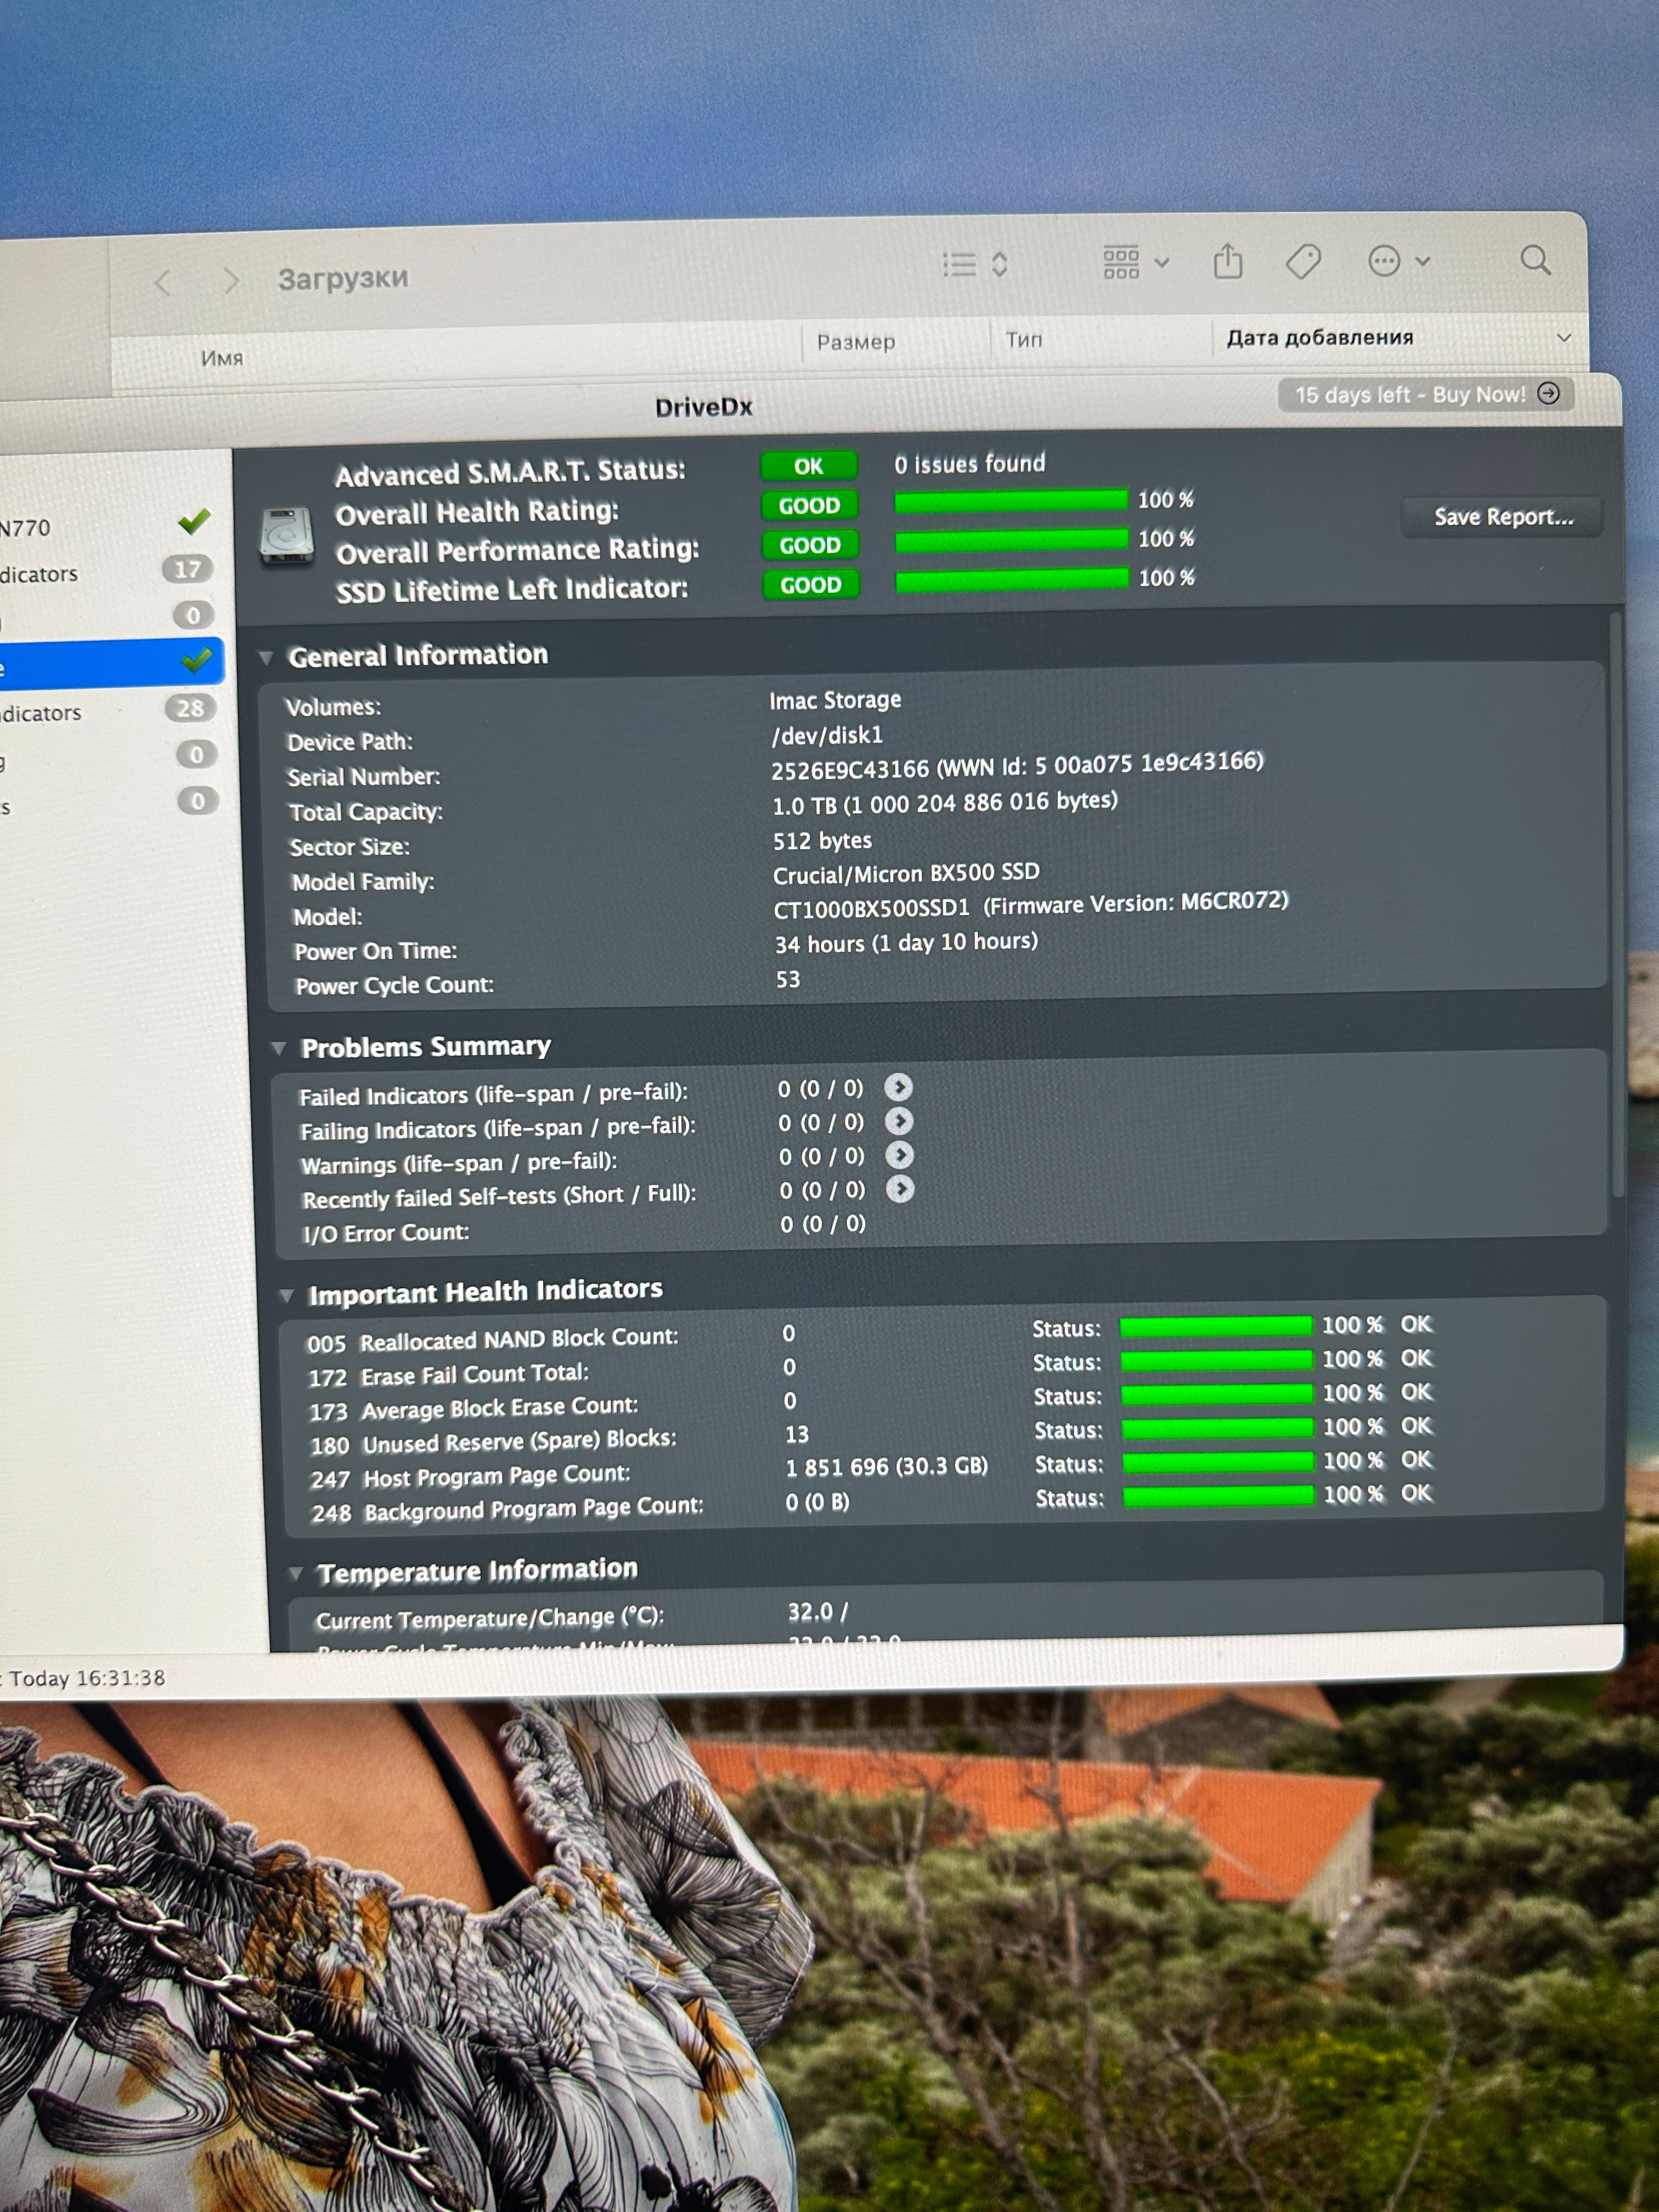
Task: Click the Overall Performance Rating progress bar
Action: (1012, 541)
